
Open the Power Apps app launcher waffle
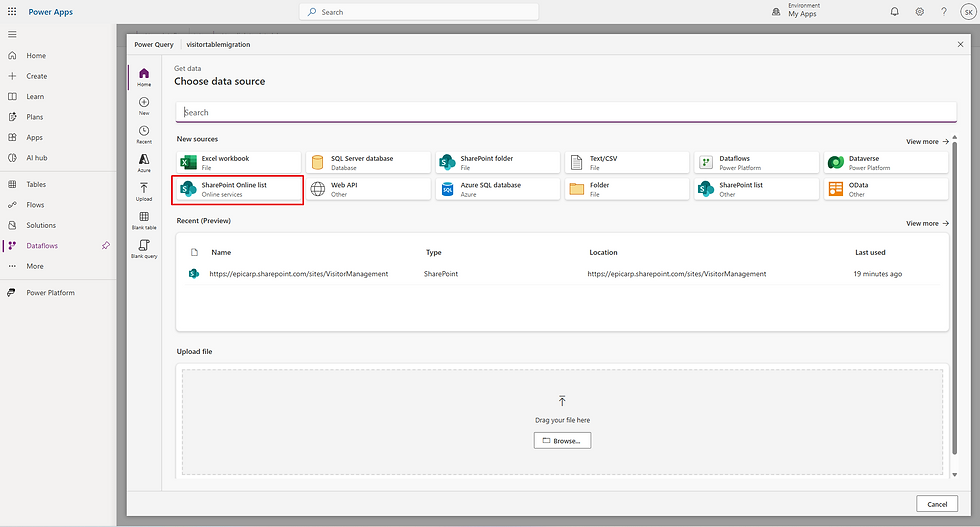(x=12, y=12)
